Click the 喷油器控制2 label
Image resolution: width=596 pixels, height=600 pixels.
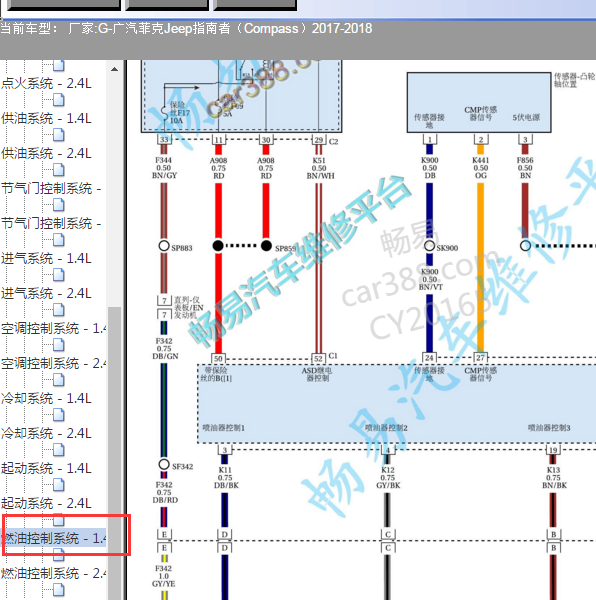(386, 427)
